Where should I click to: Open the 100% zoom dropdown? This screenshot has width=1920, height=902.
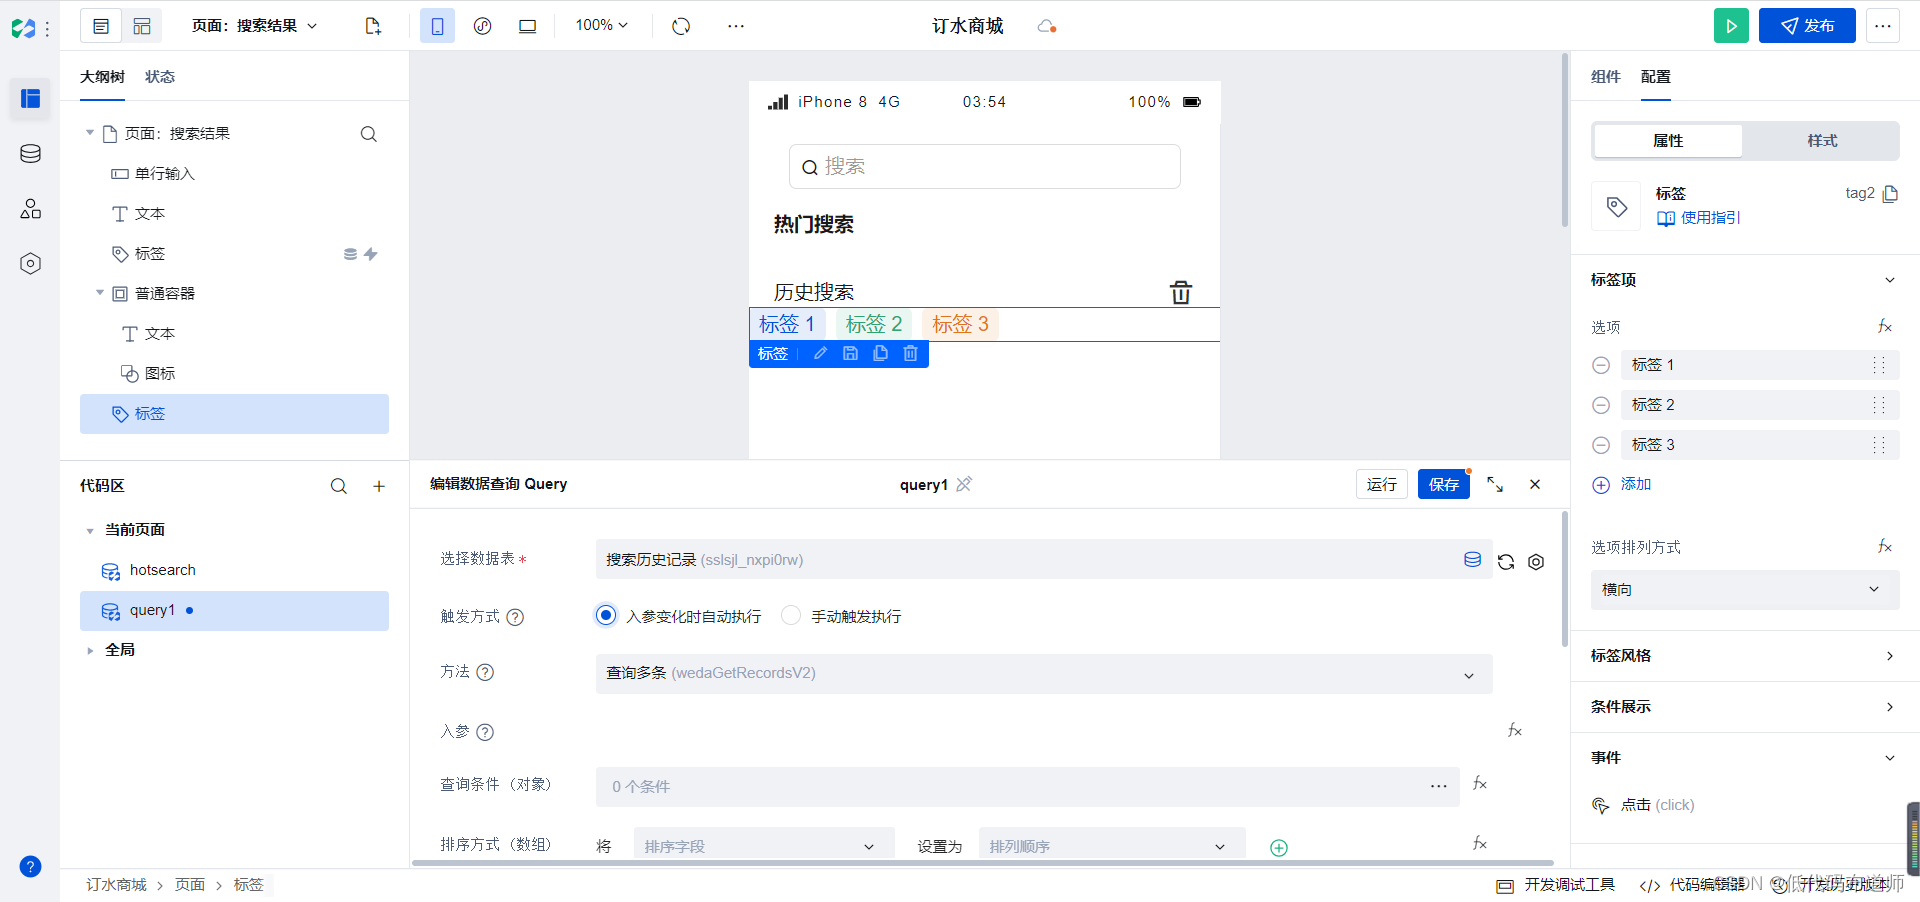click(x=601, y=25)
